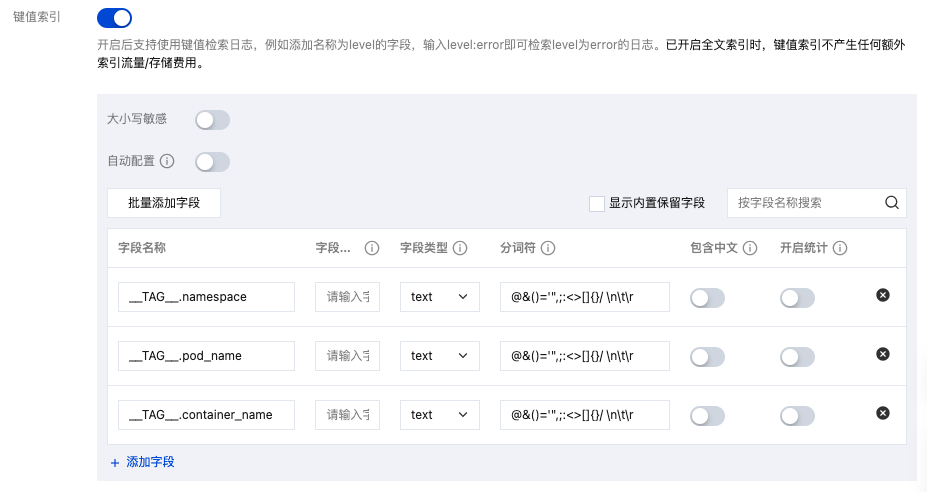The height and width of the screenshot is (492, 927).
Task: Click info icon beside 包含中文 header
Action: click(x=750, y=248)
